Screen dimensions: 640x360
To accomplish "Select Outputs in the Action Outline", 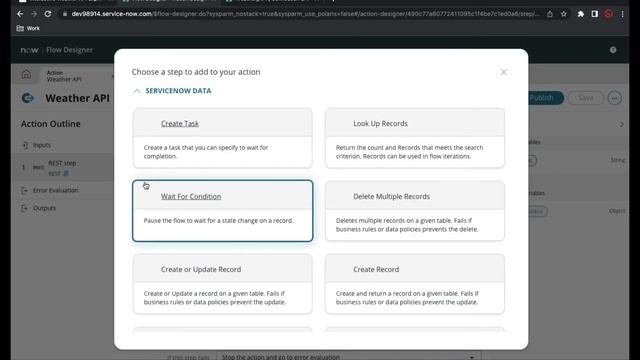I will (44, 208).
